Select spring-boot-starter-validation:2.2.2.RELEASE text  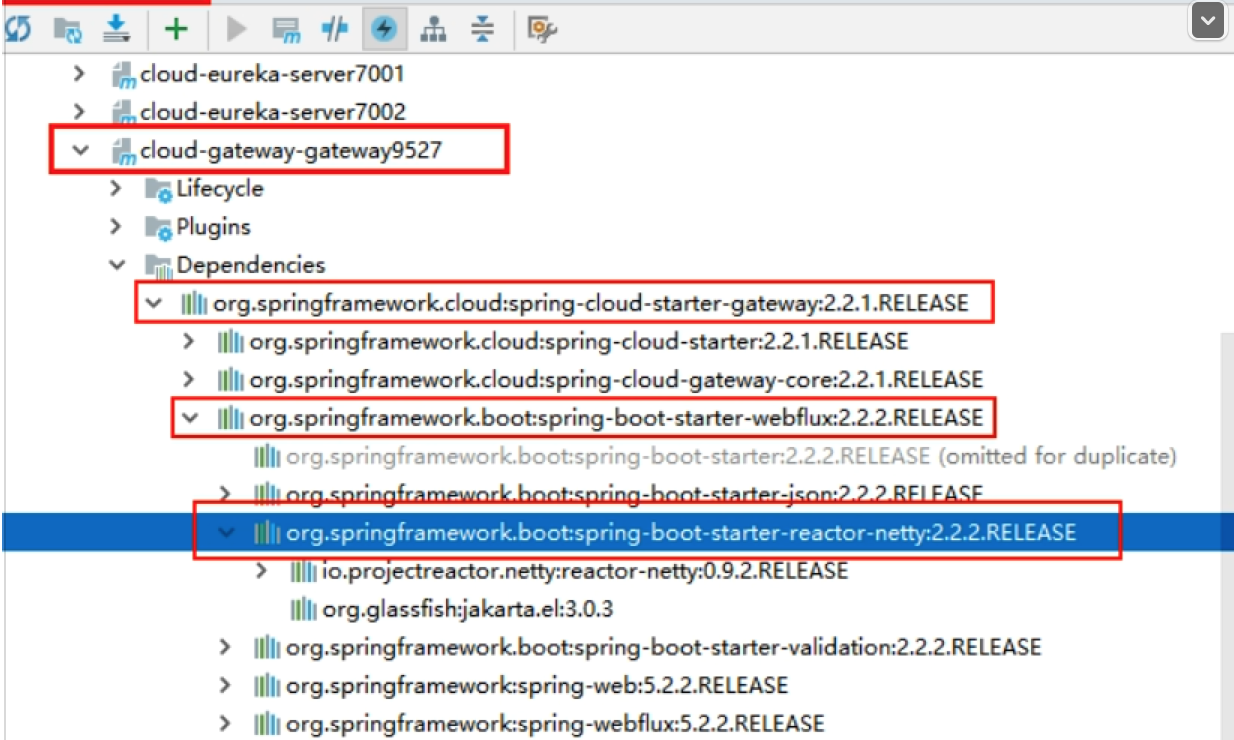point(663,647)
